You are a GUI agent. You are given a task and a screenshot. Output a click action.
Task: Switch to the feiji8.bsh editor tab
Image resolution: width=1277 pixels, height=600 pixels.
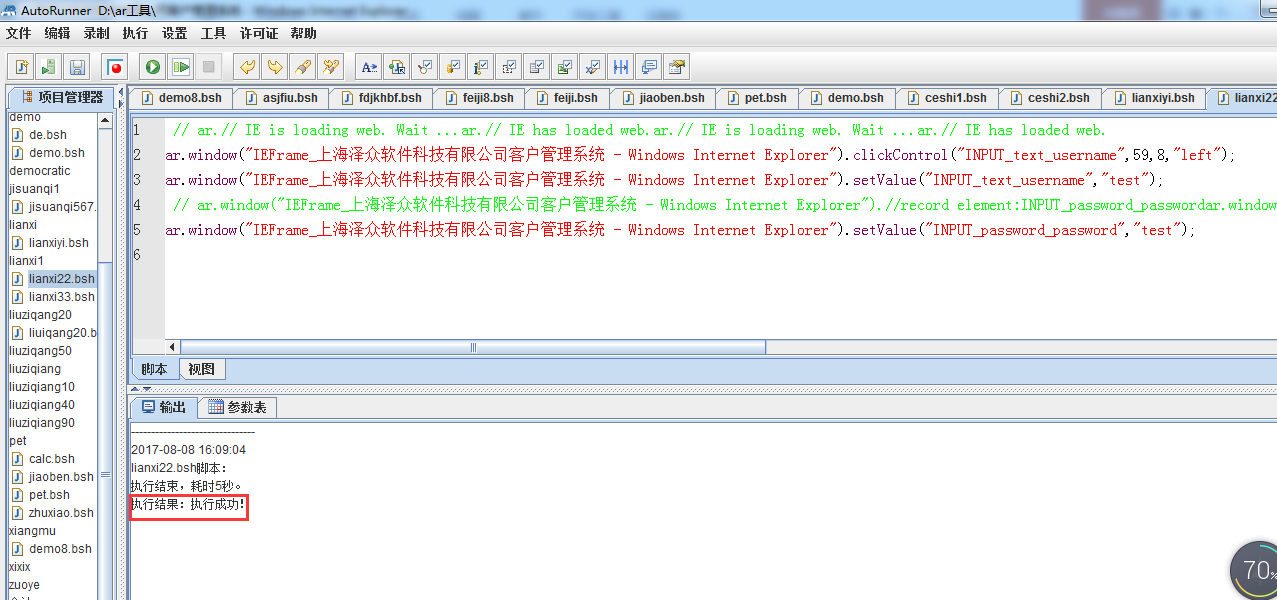480,98
